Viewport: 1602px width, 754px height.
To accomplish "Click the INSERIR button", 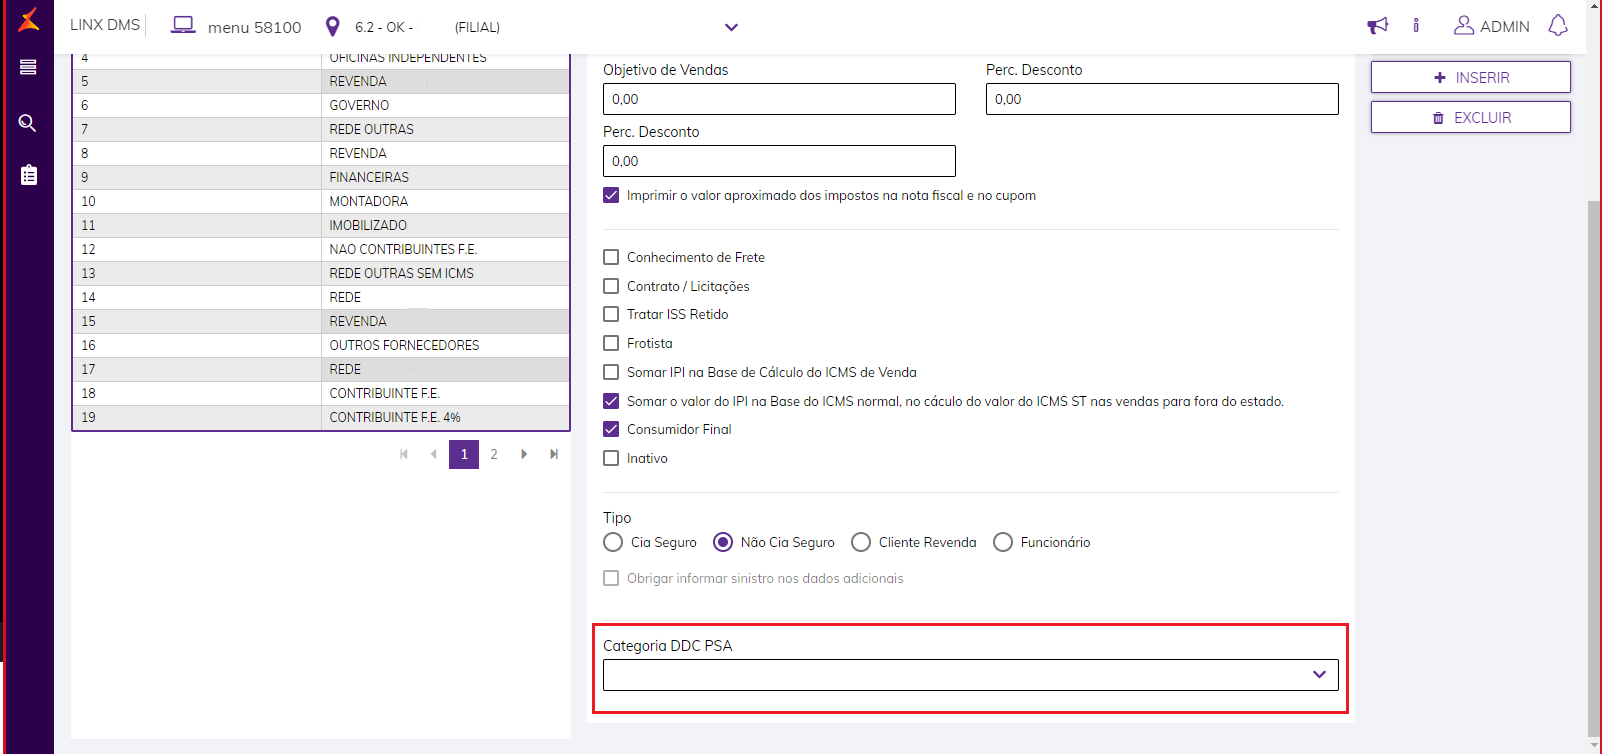I will point(1470,77).
